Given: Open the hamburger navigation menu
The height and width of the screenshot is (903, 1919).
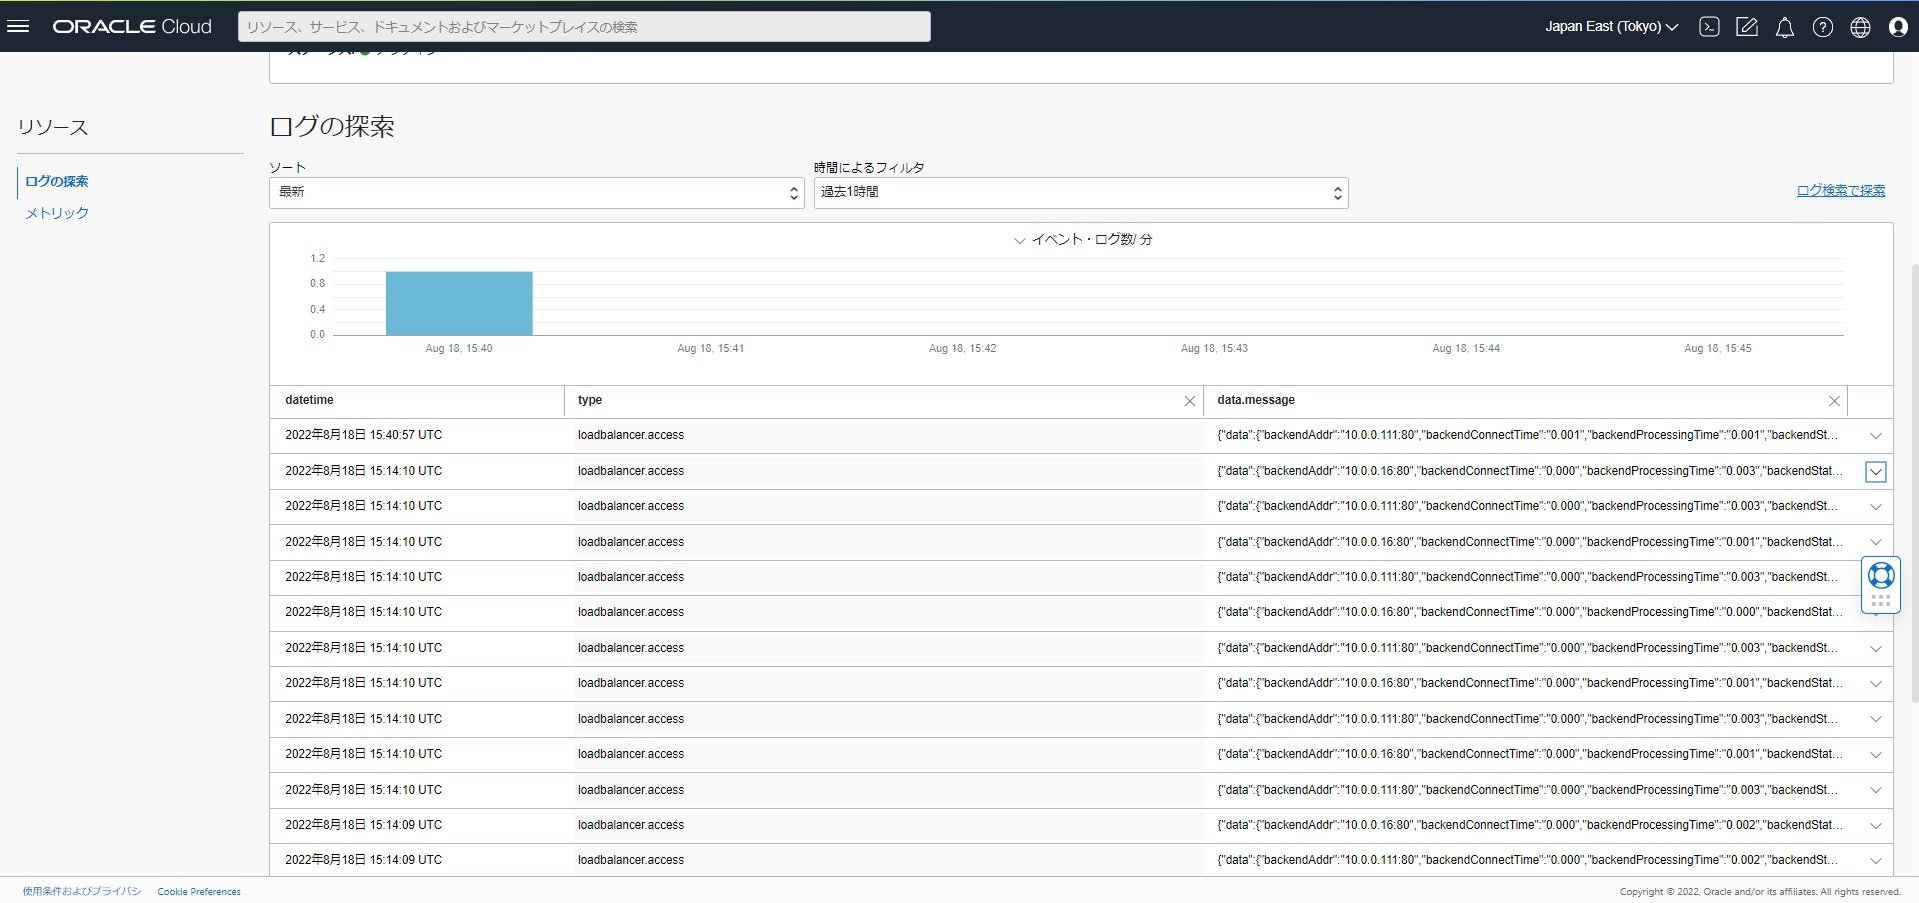Looking at the screenshot, I should pyautogui.click(x=18, y=27).
